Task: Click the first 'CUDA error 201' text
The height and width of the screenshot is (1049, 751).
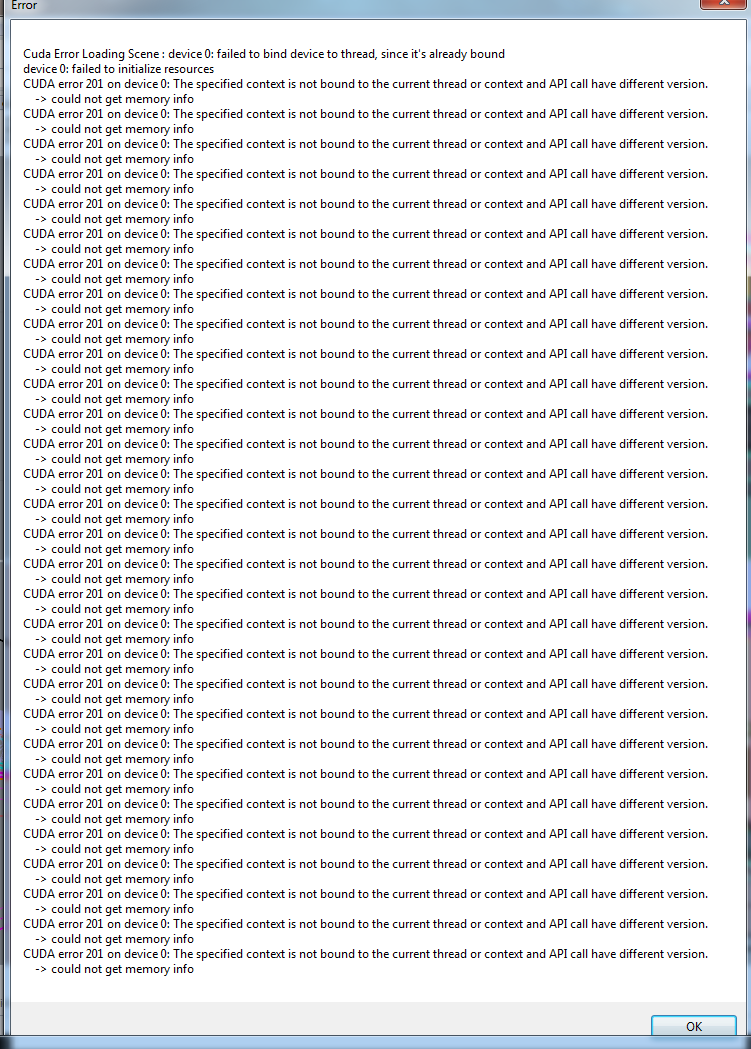Action: pyautogui.click(x=64, y=84)
